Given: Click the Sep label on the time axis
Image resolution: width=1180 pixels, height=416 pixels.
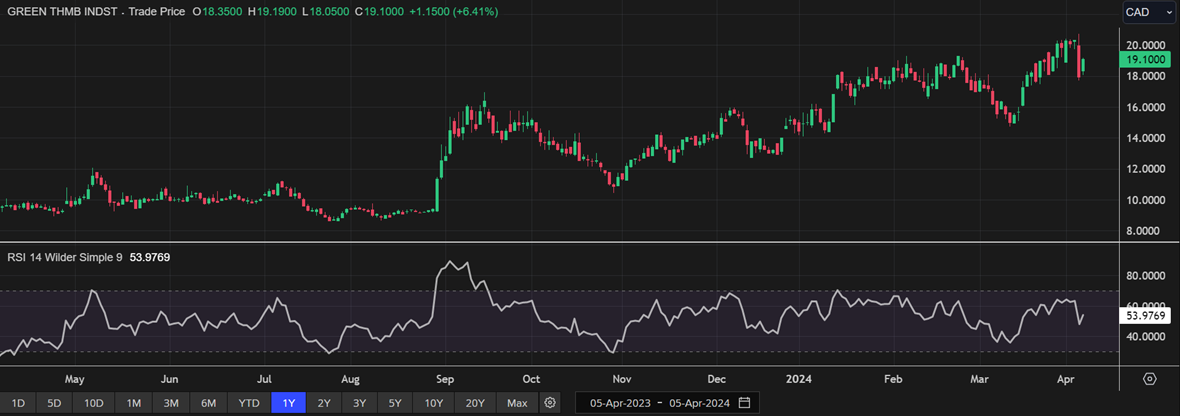Looking at the screenshot, I should tap(444, 378).
